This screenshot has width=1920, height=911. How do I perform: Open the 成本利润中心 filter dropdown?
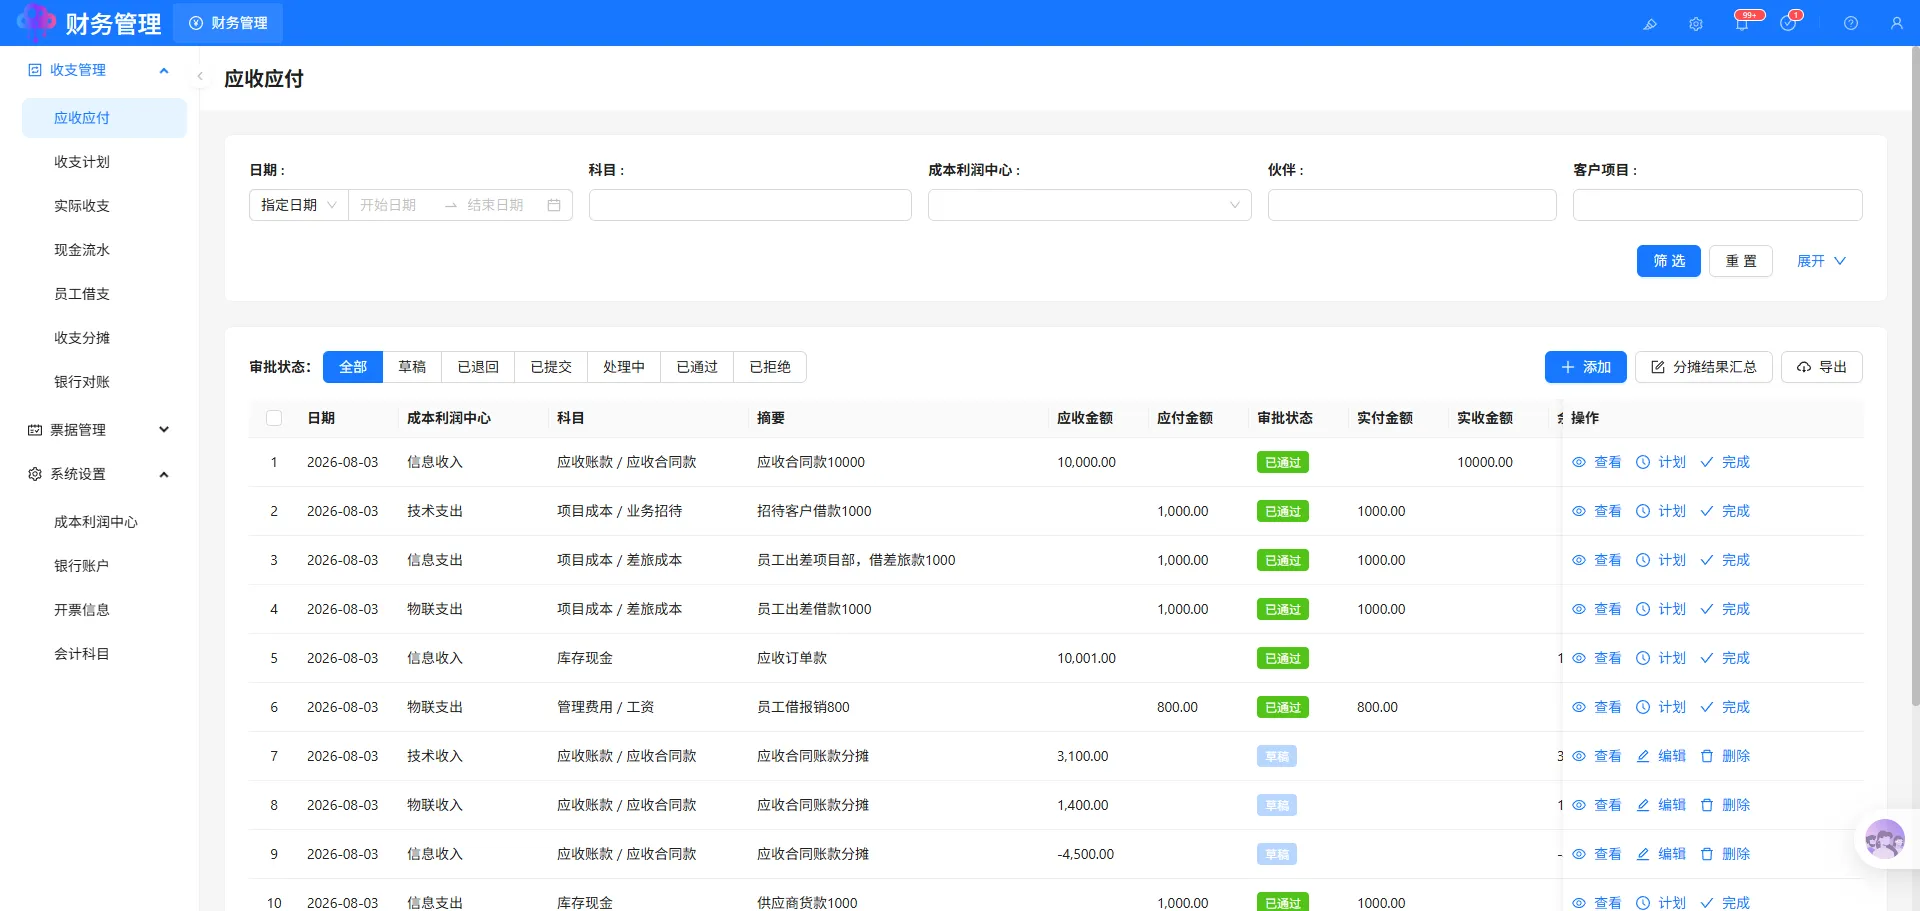click(x=1089, y=205)
